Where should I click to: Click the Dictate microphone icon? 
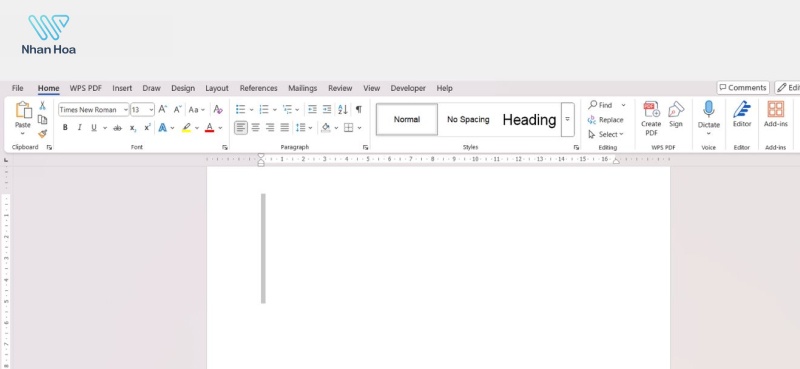tap(708, 109)
